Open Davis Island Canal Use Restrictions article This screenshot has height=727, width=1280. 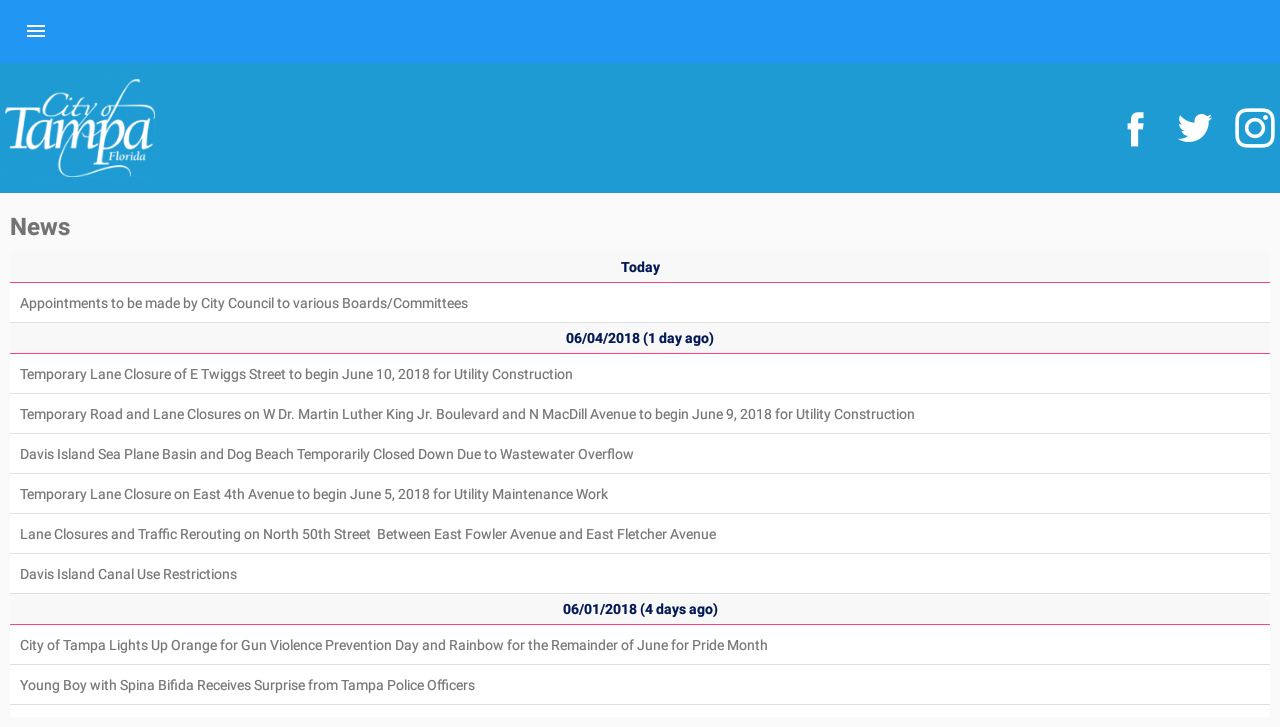point(640,574)
